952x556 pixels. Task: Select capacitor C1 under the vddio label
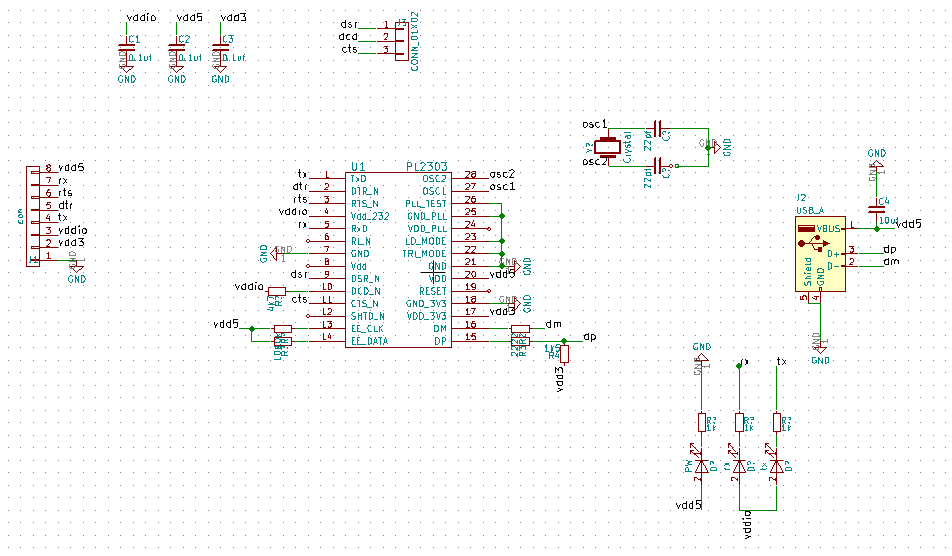(x=126, y=47)
